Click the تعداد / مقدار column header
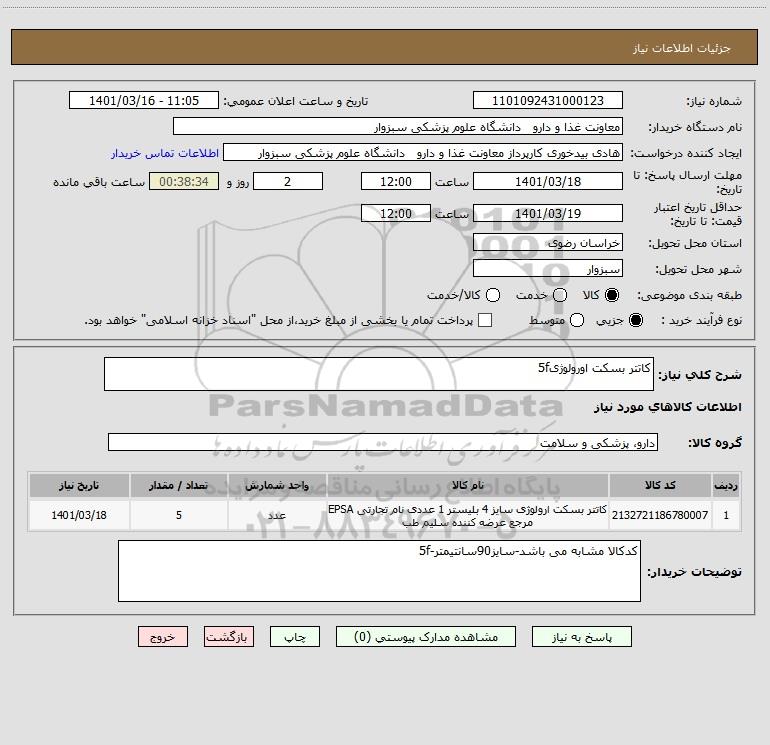 coord(179,486)
